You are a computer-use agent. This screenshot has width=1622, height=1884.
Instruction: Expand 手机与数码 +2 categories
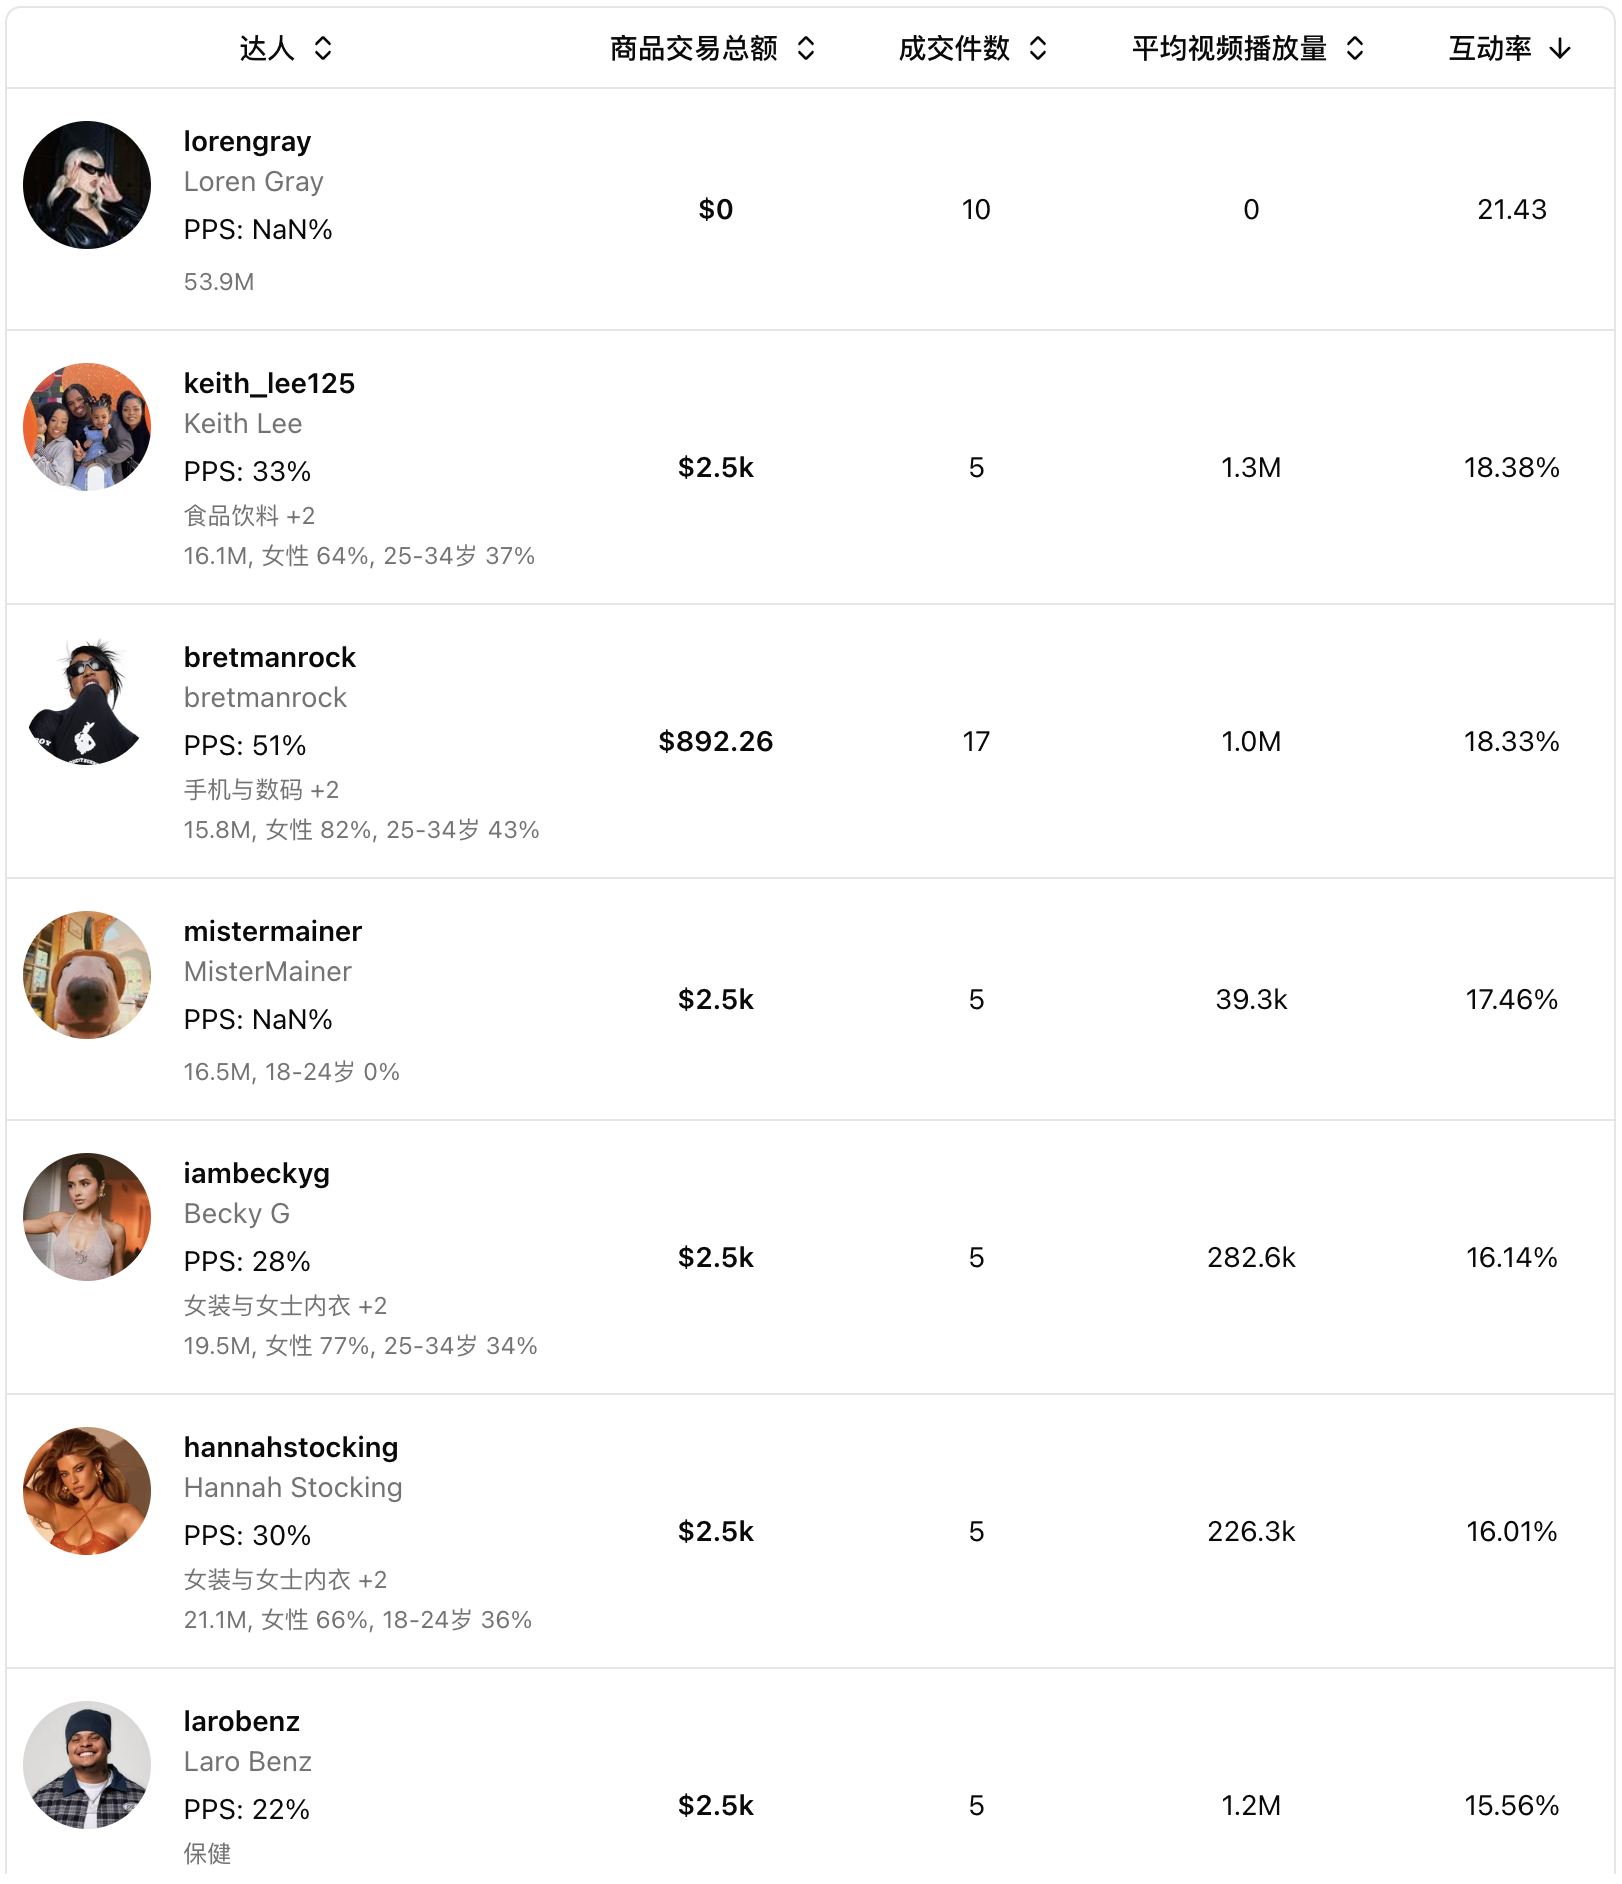[x=261, y=789]
